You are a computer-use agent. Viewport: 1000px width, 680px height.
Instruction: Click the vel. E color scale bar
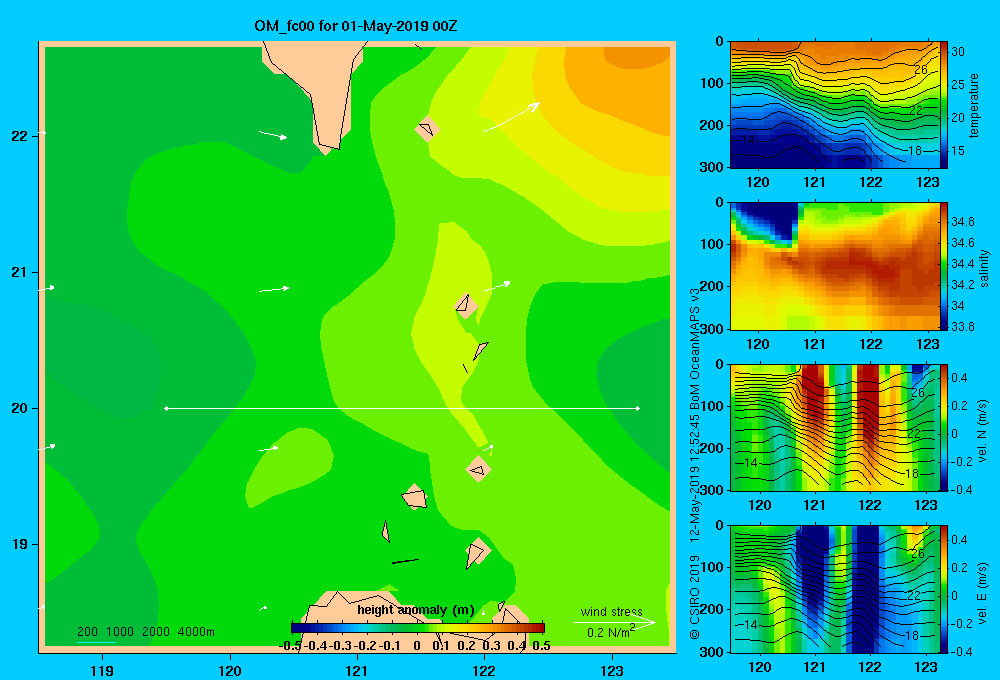click(944, 589)
